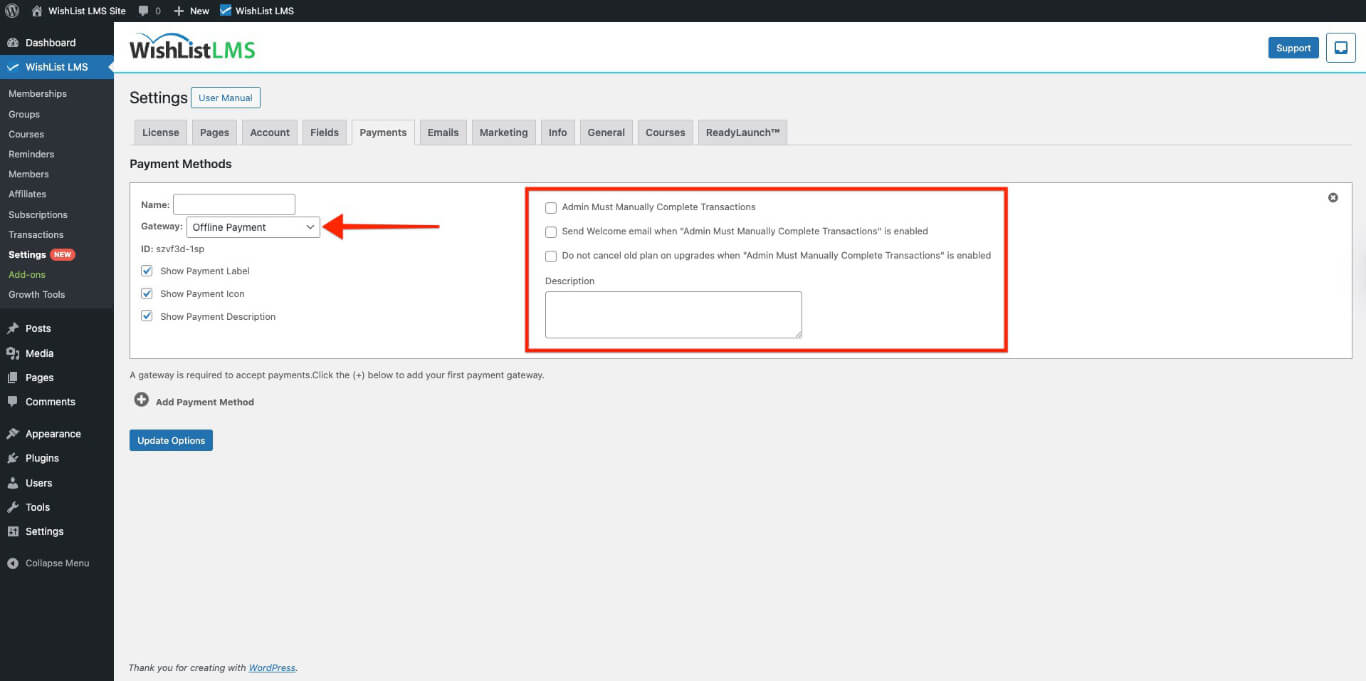Click the plus New icon in admin bar
The image size is (1366, 681).
click(179, 10)
